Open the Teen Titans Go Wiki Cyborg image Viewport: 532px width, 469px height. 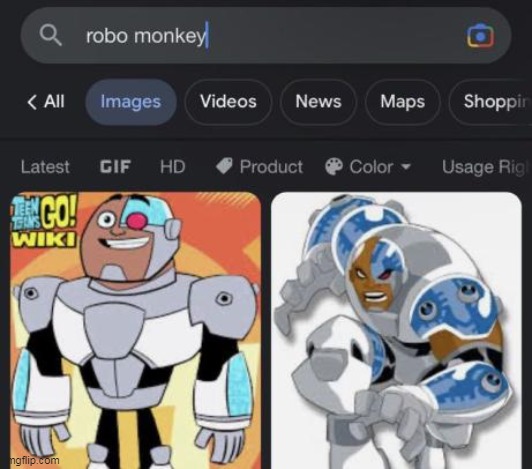click(136, 331)
